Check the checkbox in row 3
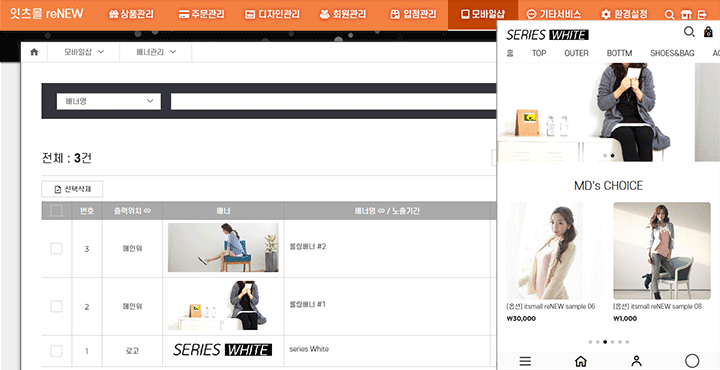 pos(56,249)
